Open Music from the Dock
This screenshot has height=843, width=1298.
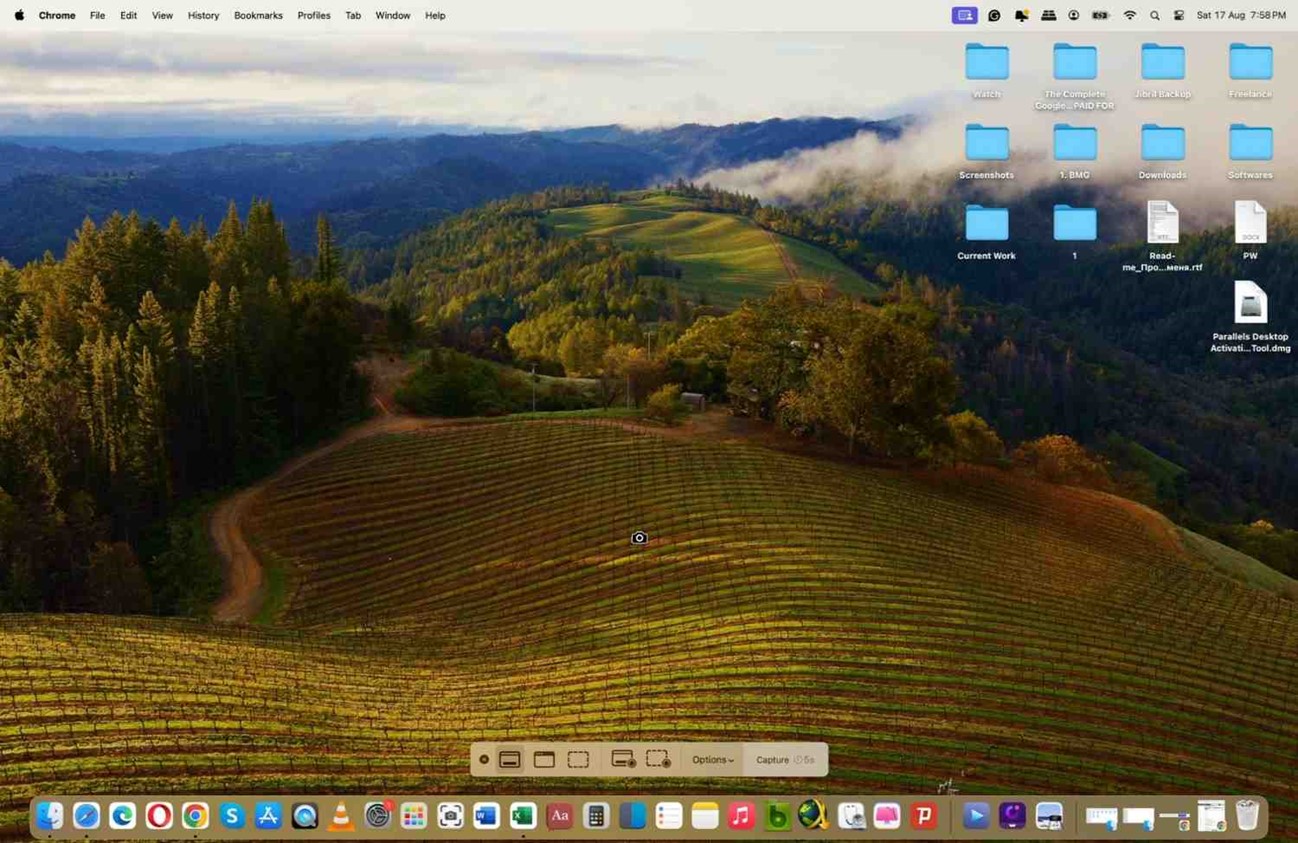(x=741, y=816)
